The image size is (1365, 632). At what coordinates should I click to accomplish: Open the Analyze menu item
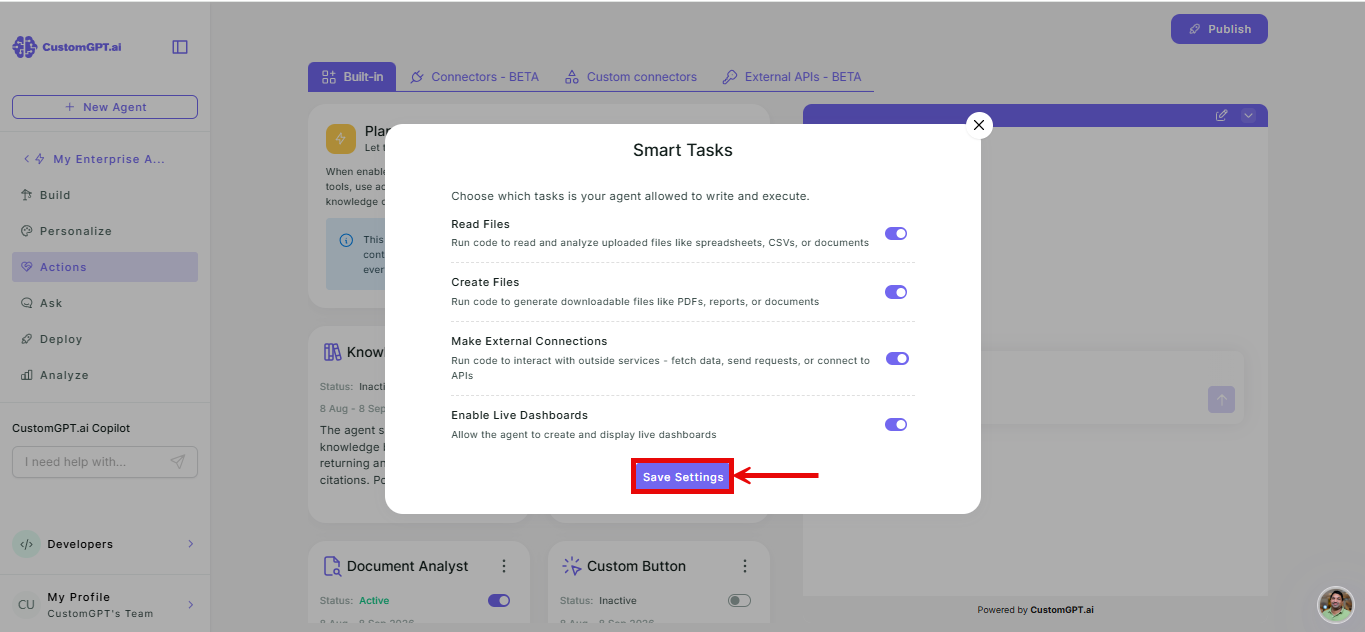click(x=105, y=375)
